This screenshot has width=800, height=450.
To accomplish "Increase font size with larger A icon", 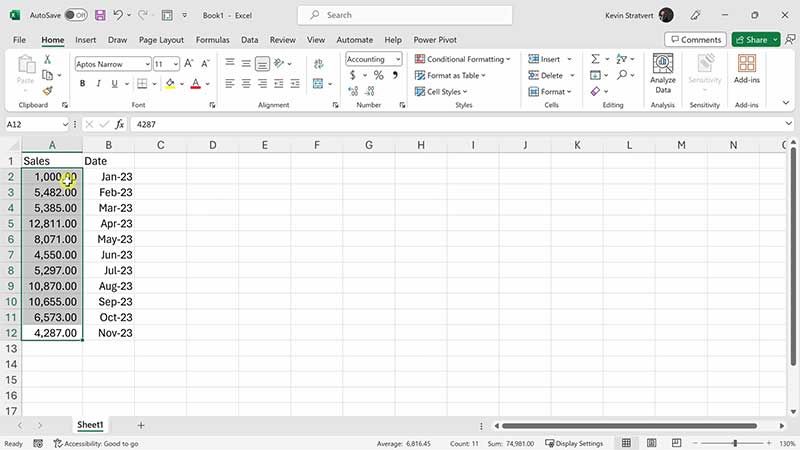I will 188,64.
